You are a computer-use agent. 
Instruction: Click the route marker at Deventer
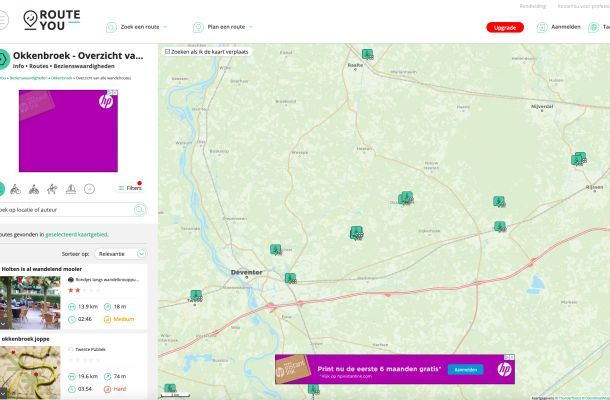pyautogui.click(x=289, y=278)
